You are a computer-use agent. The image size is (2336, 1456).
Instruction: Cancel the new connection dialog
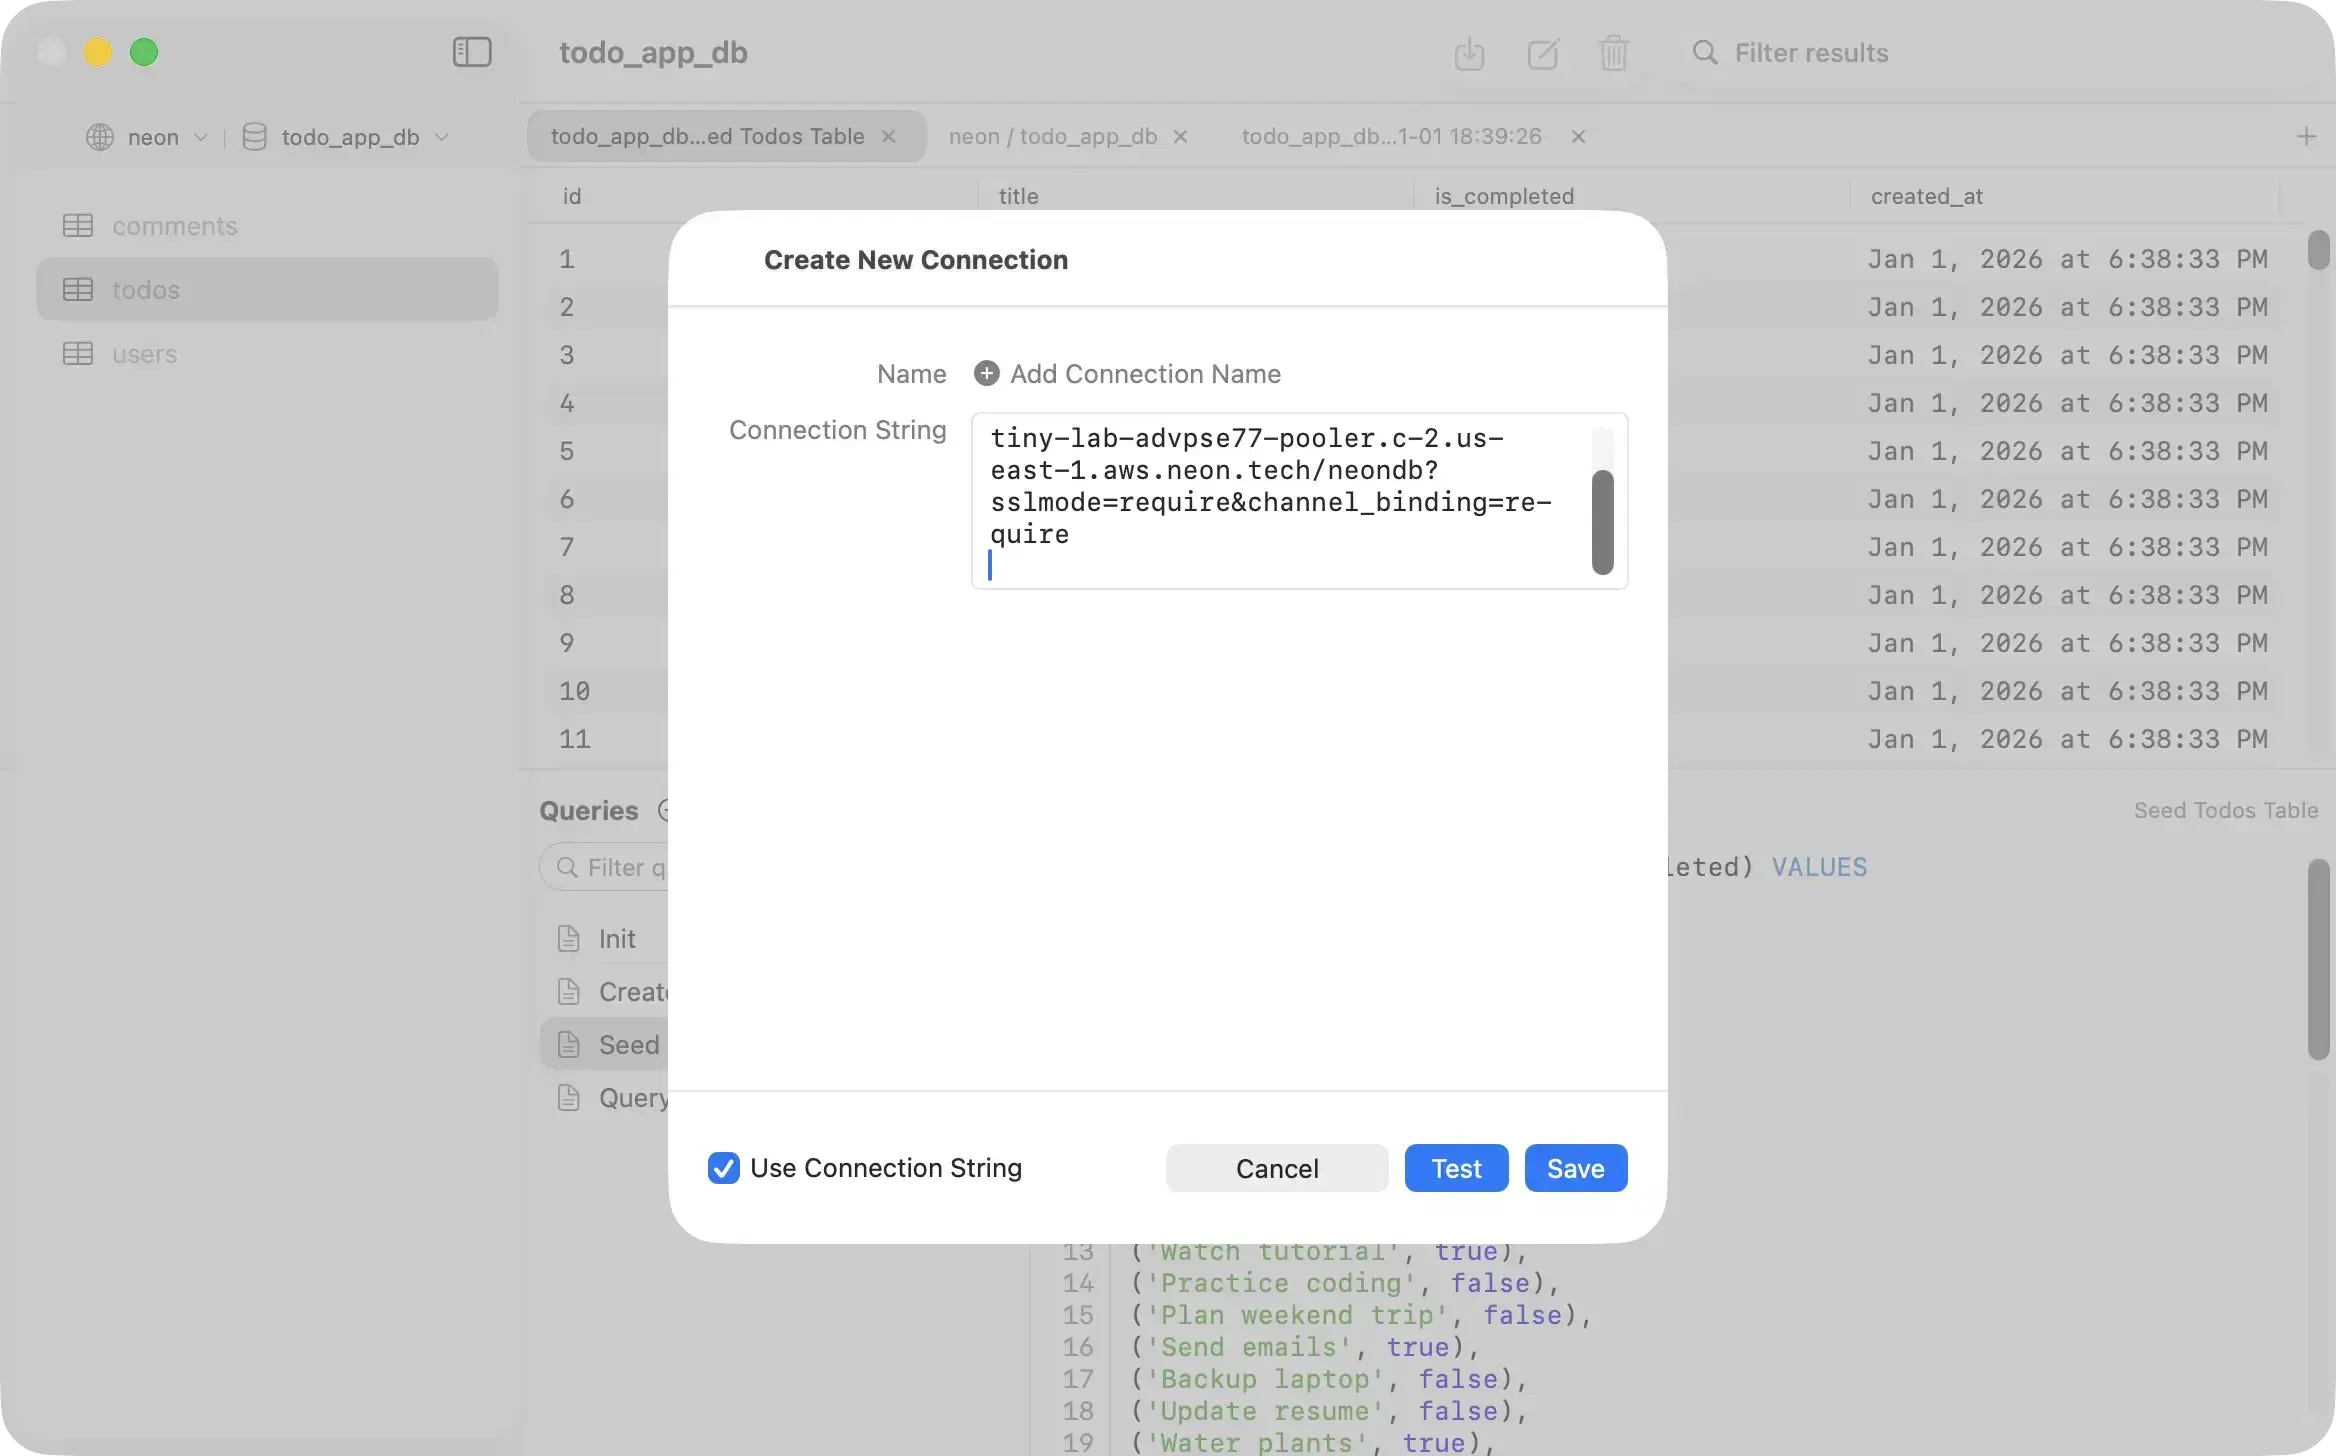click(1277, 1168)
